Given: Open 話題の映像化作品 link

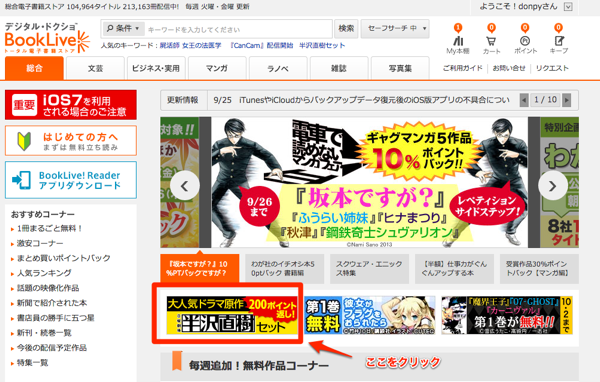Looking at the screenshot, I should coord(48,288).
